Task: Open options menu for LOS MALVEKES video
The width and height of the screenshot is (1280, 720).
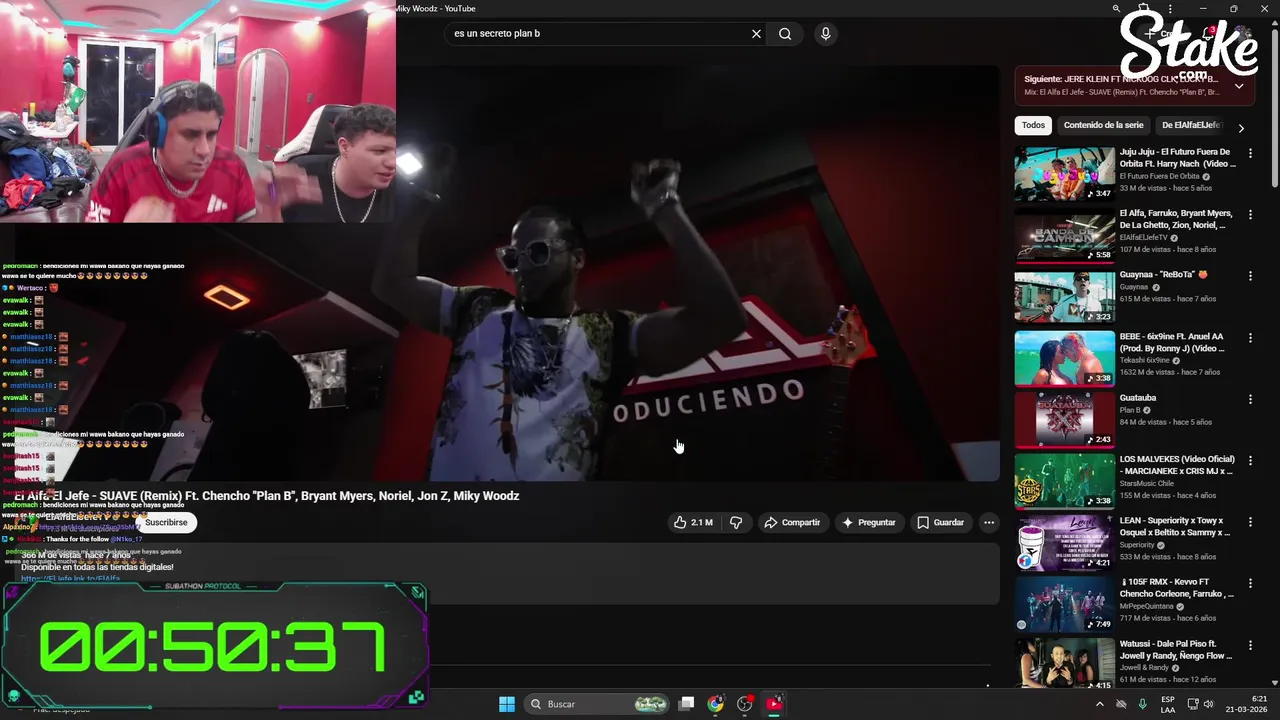Action: [x=1250, y=460]
